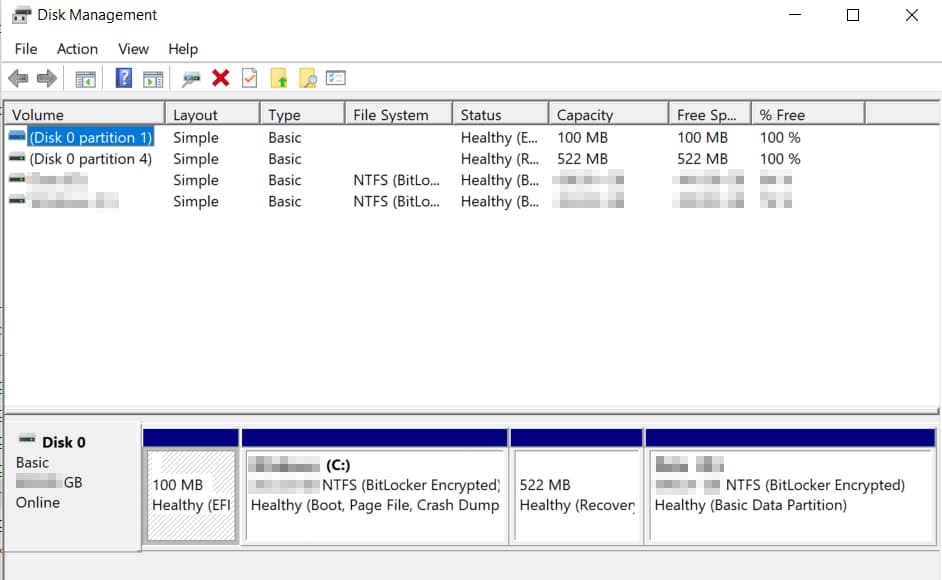This screenshot has height=580, width=942.
Task: Click the folder with green arrow icon
Action: 278,78
